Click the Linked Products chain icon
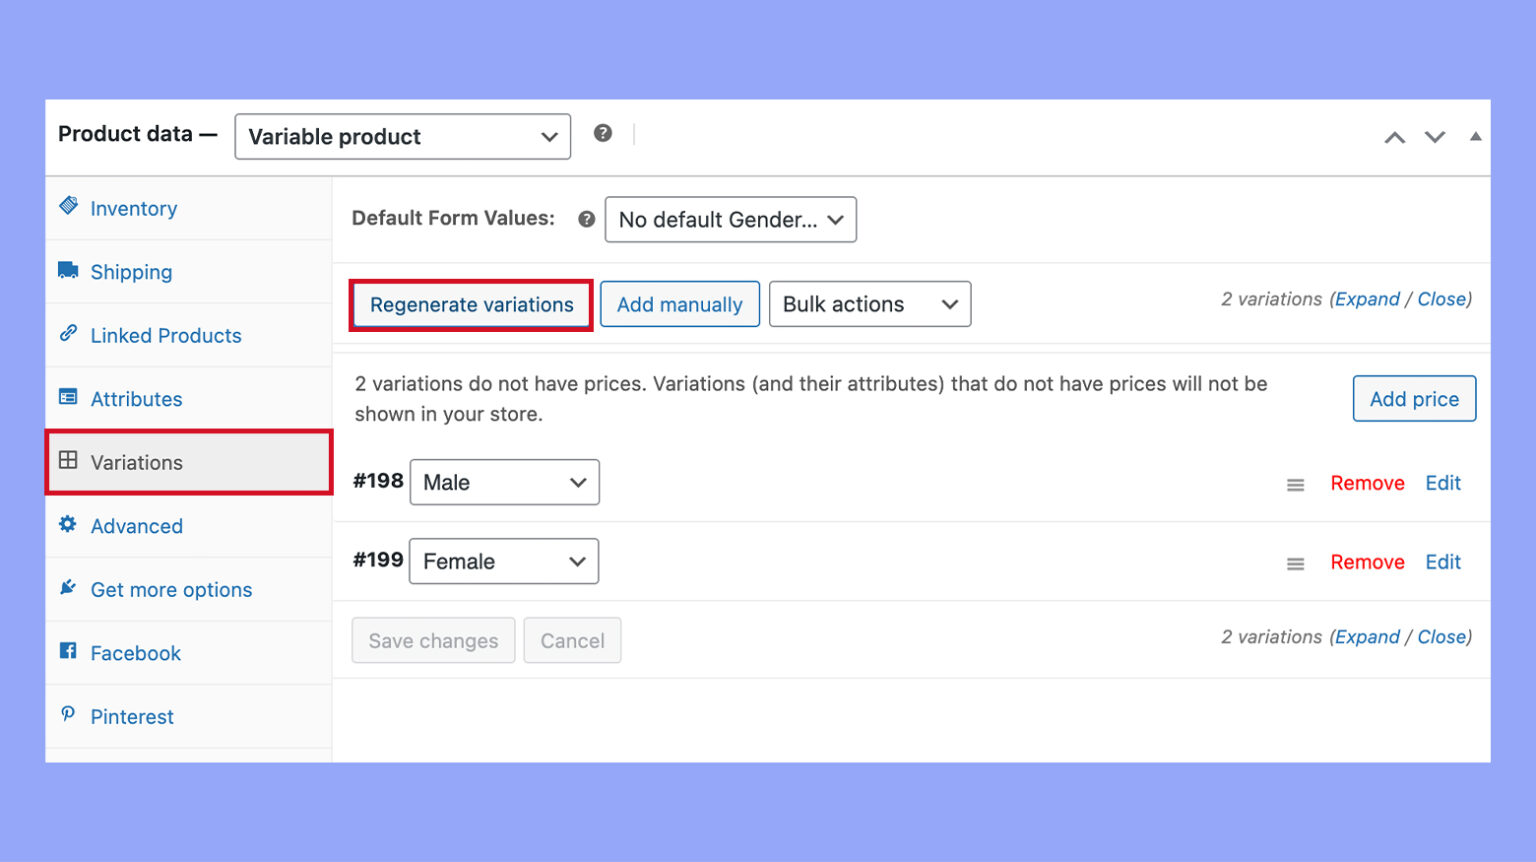Screen dimensions: 1536x862 tap(68, 334)
